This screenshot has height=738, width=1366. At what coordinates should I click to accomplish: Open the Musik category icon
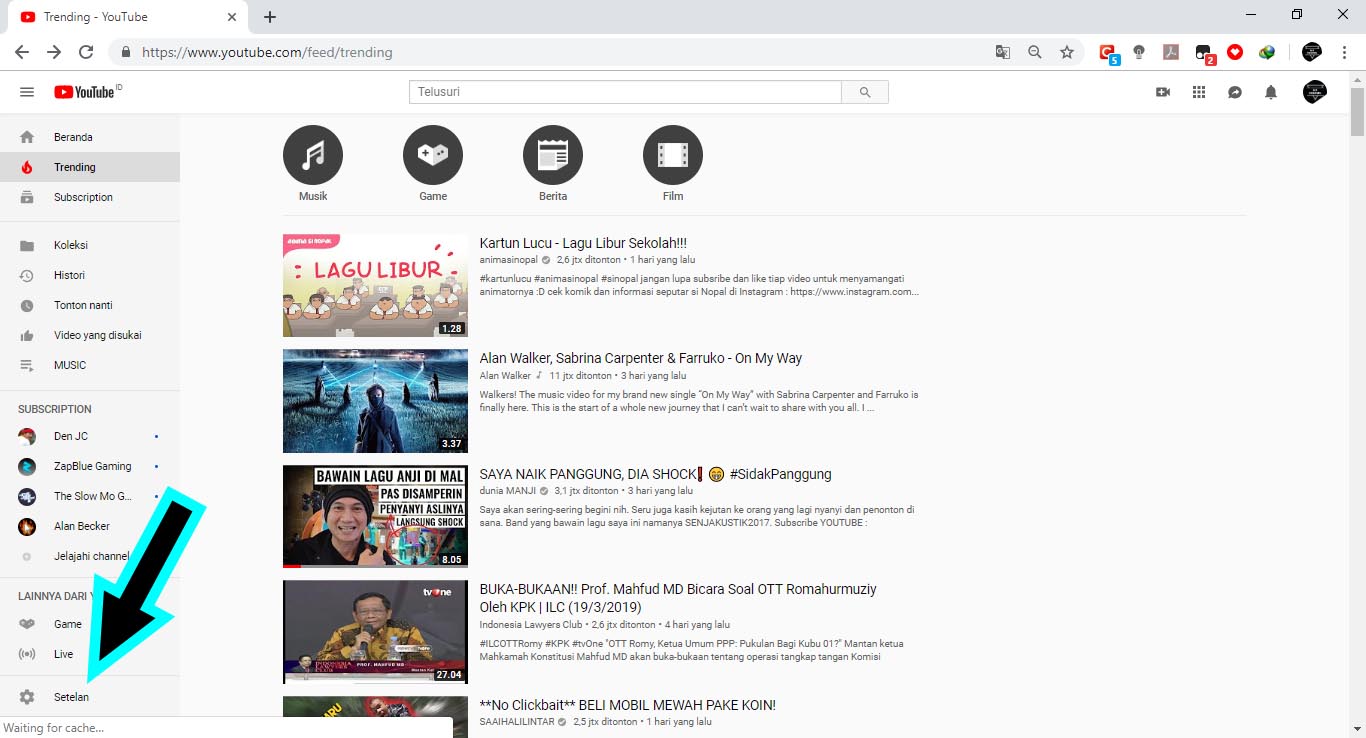pos(313,155)
